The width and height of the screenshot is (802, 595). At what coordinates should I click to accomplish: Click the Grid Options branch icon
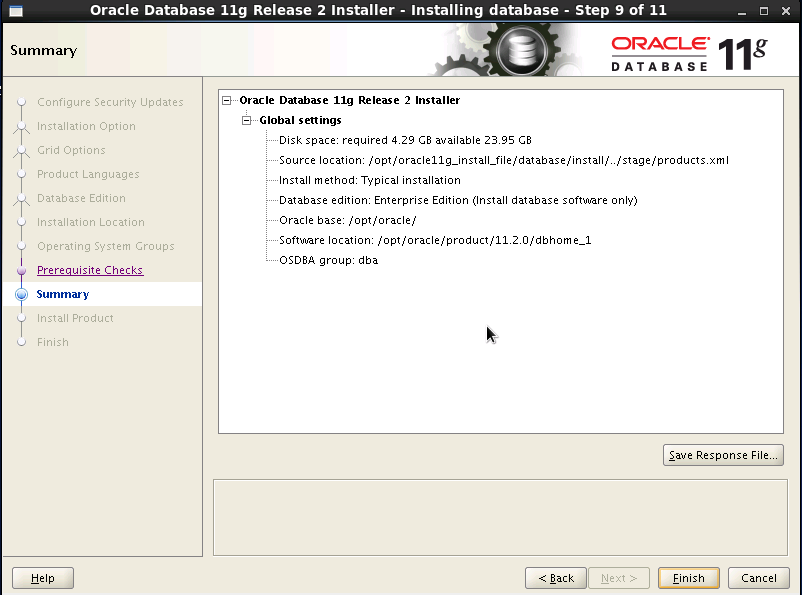[21, 151]
